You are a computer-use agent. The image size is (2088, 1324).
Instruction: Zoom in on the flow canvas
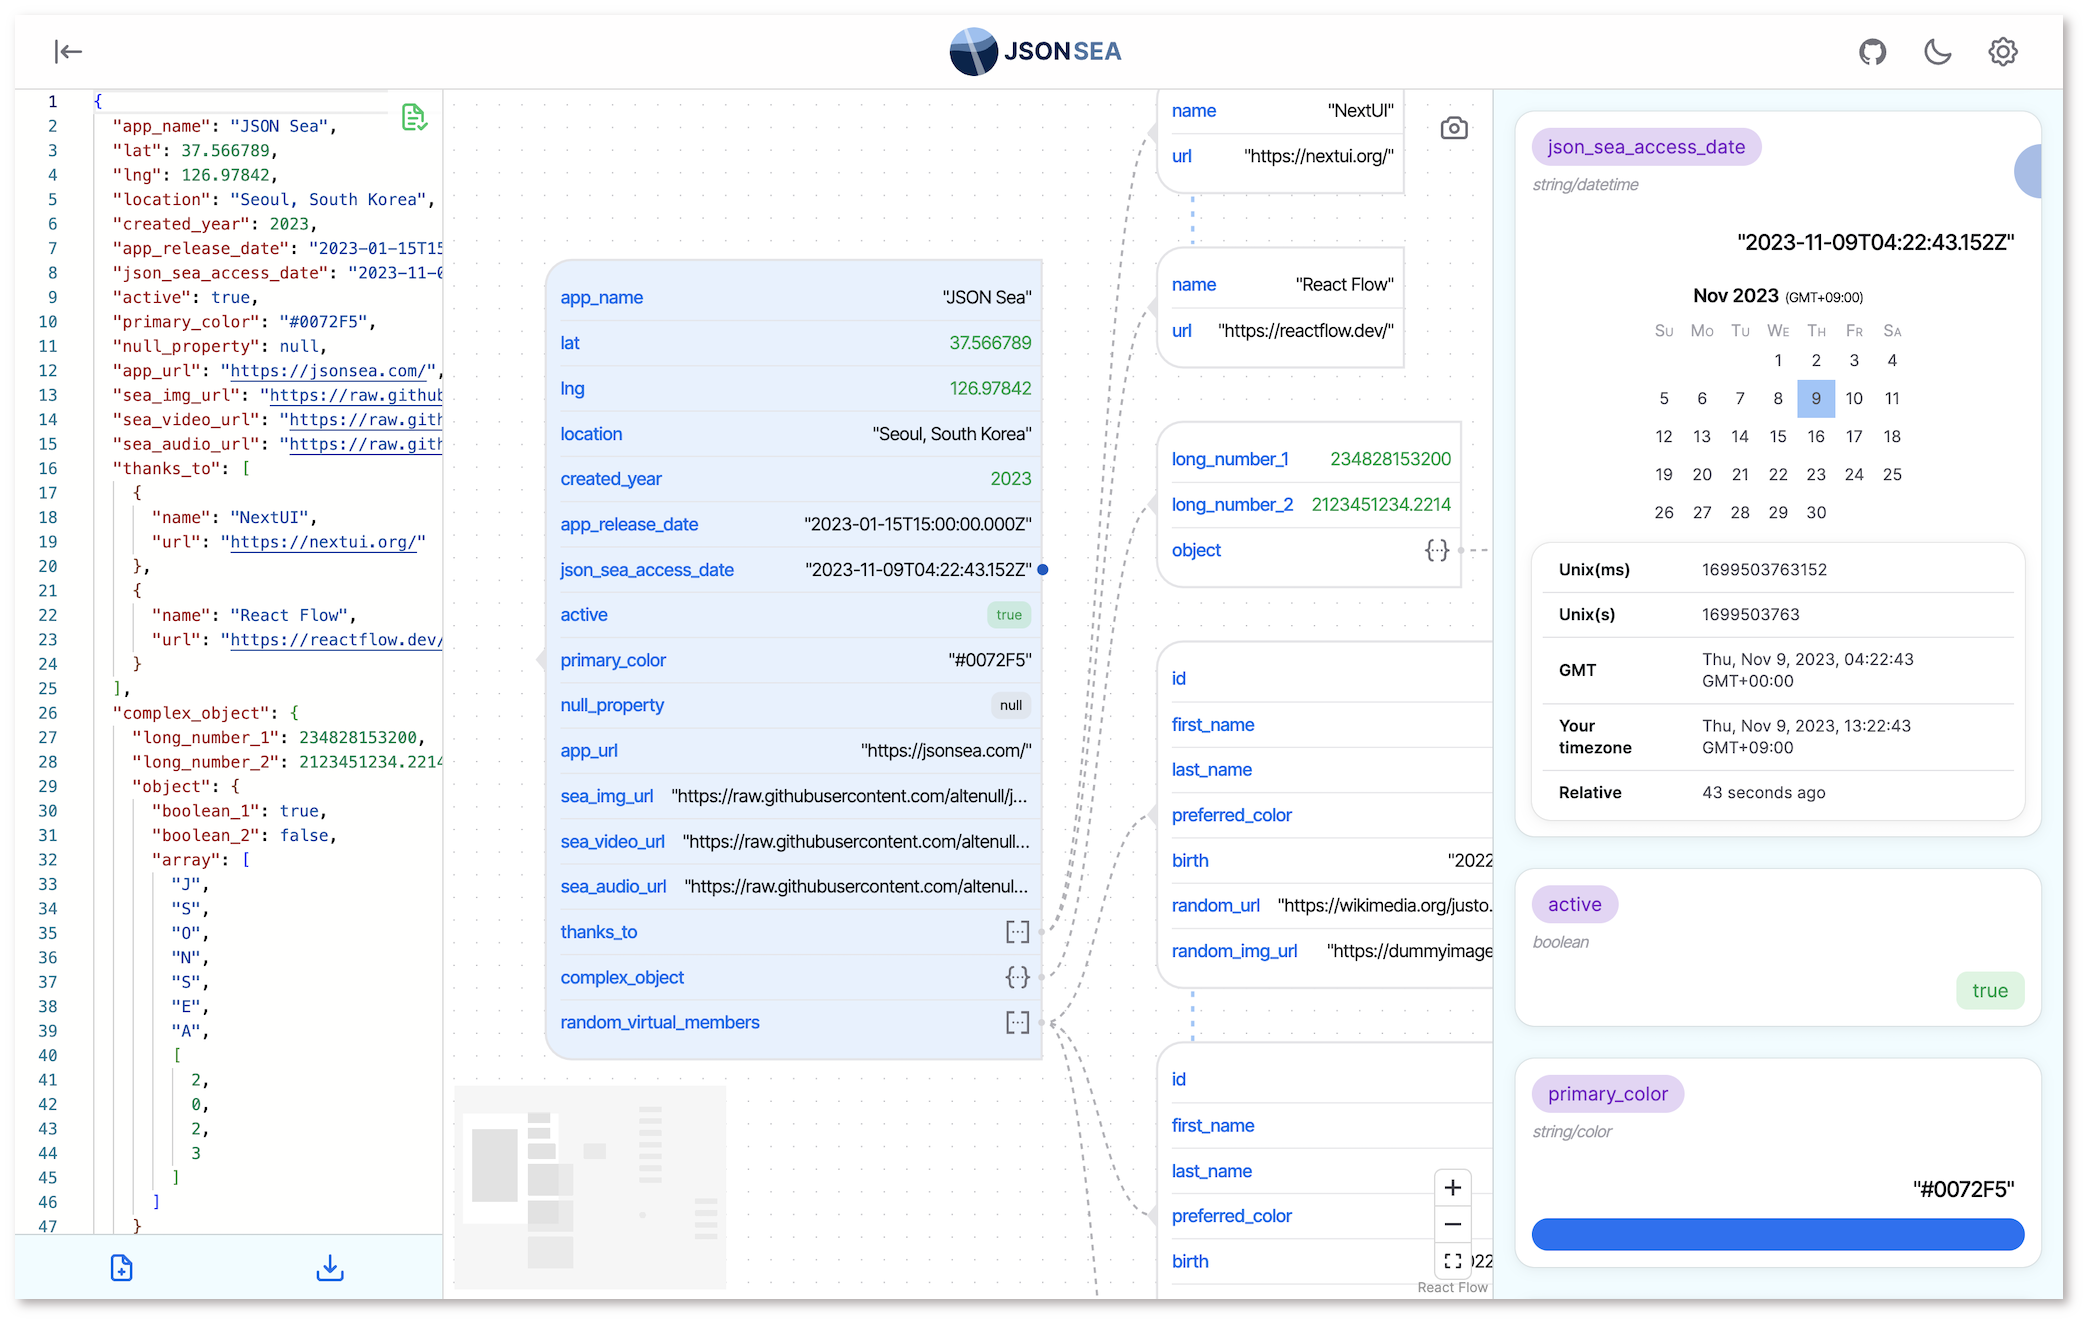pyautogui.click(x=1453, y=1188)
